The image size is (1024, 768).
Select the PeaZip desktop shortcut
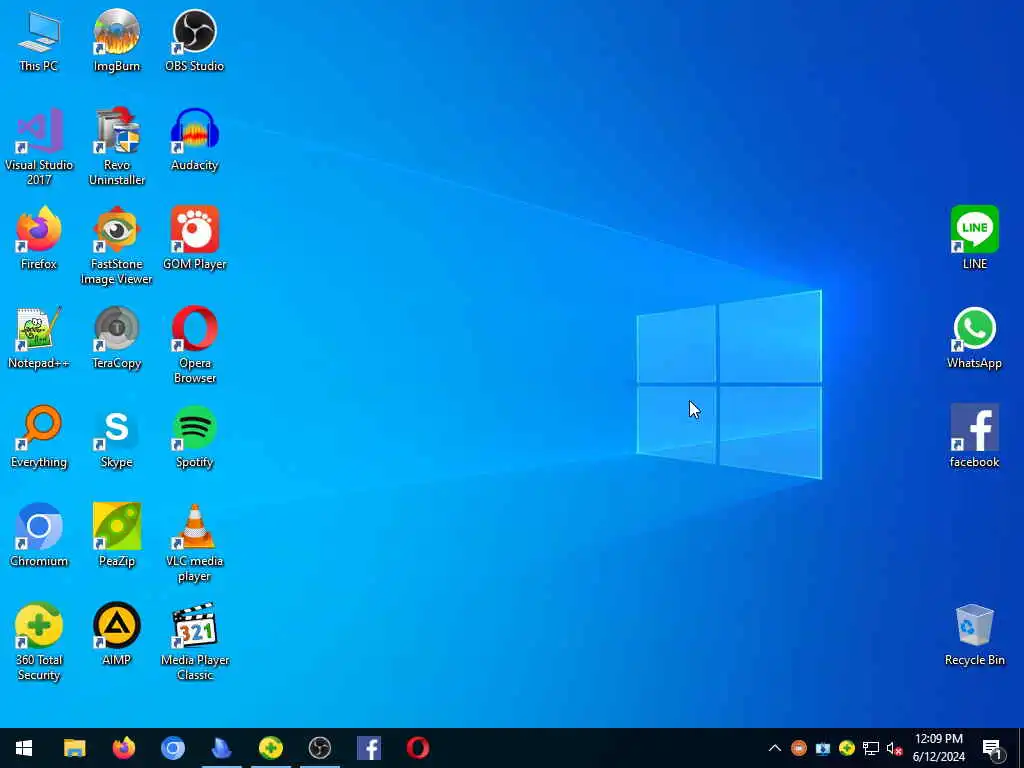pos(116,536)
